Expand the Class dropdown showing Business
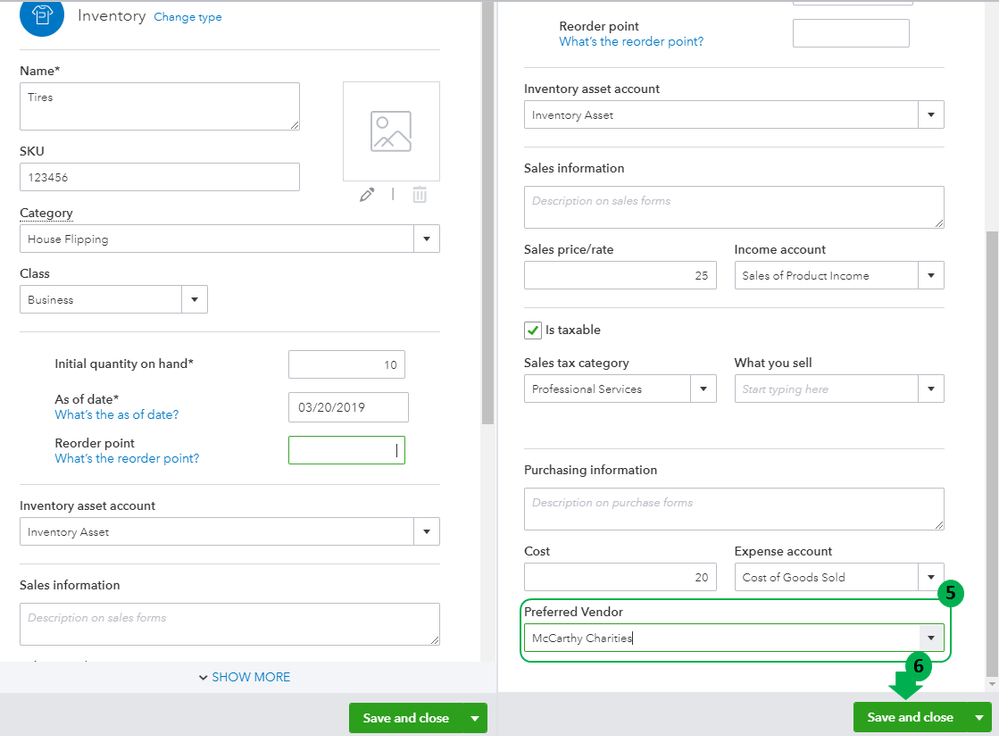Screen dimensions: 999x736 (x=195, y=299)
